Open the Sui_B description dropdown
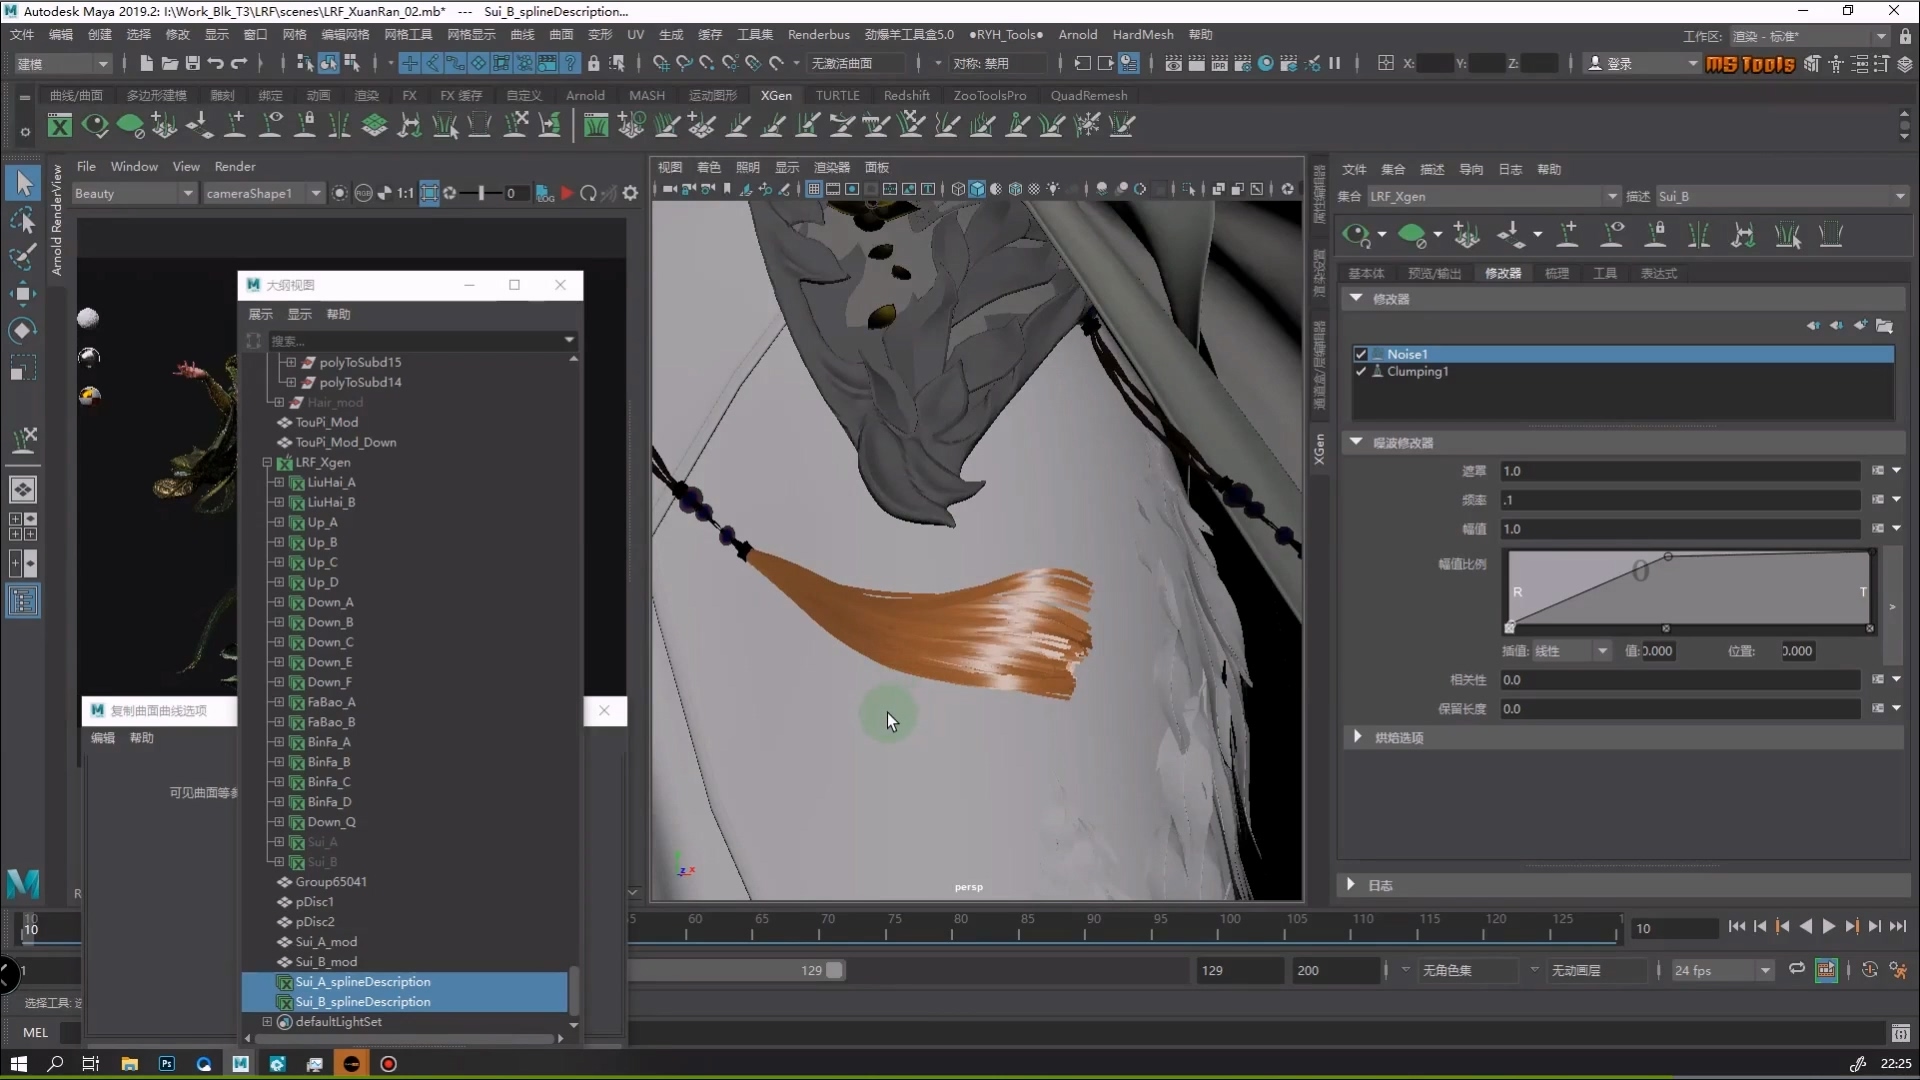The height and width of the screenshot is (1080, 1920). tap(1782, 196)
